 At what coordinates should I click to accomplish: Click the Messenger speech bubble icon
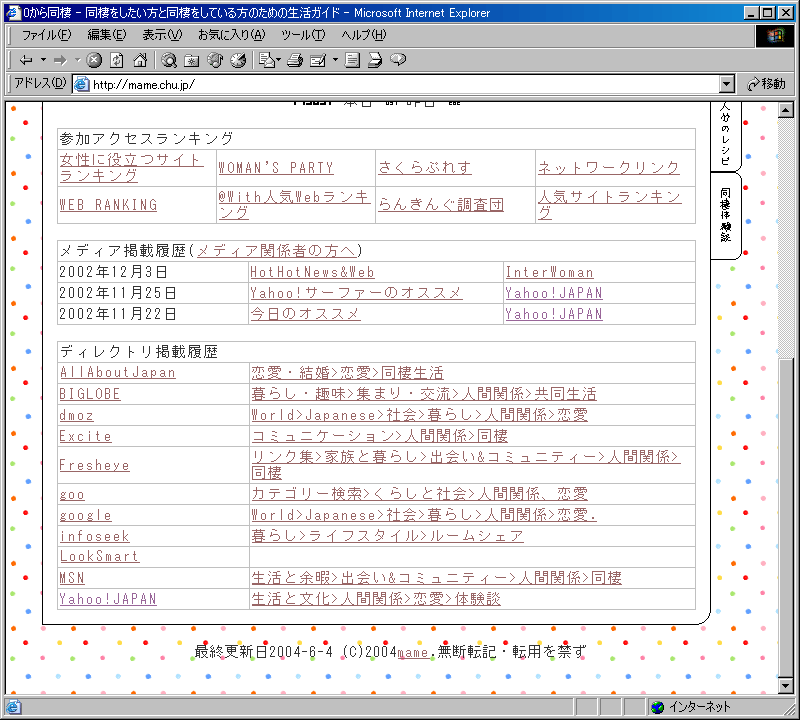point(398,60)
